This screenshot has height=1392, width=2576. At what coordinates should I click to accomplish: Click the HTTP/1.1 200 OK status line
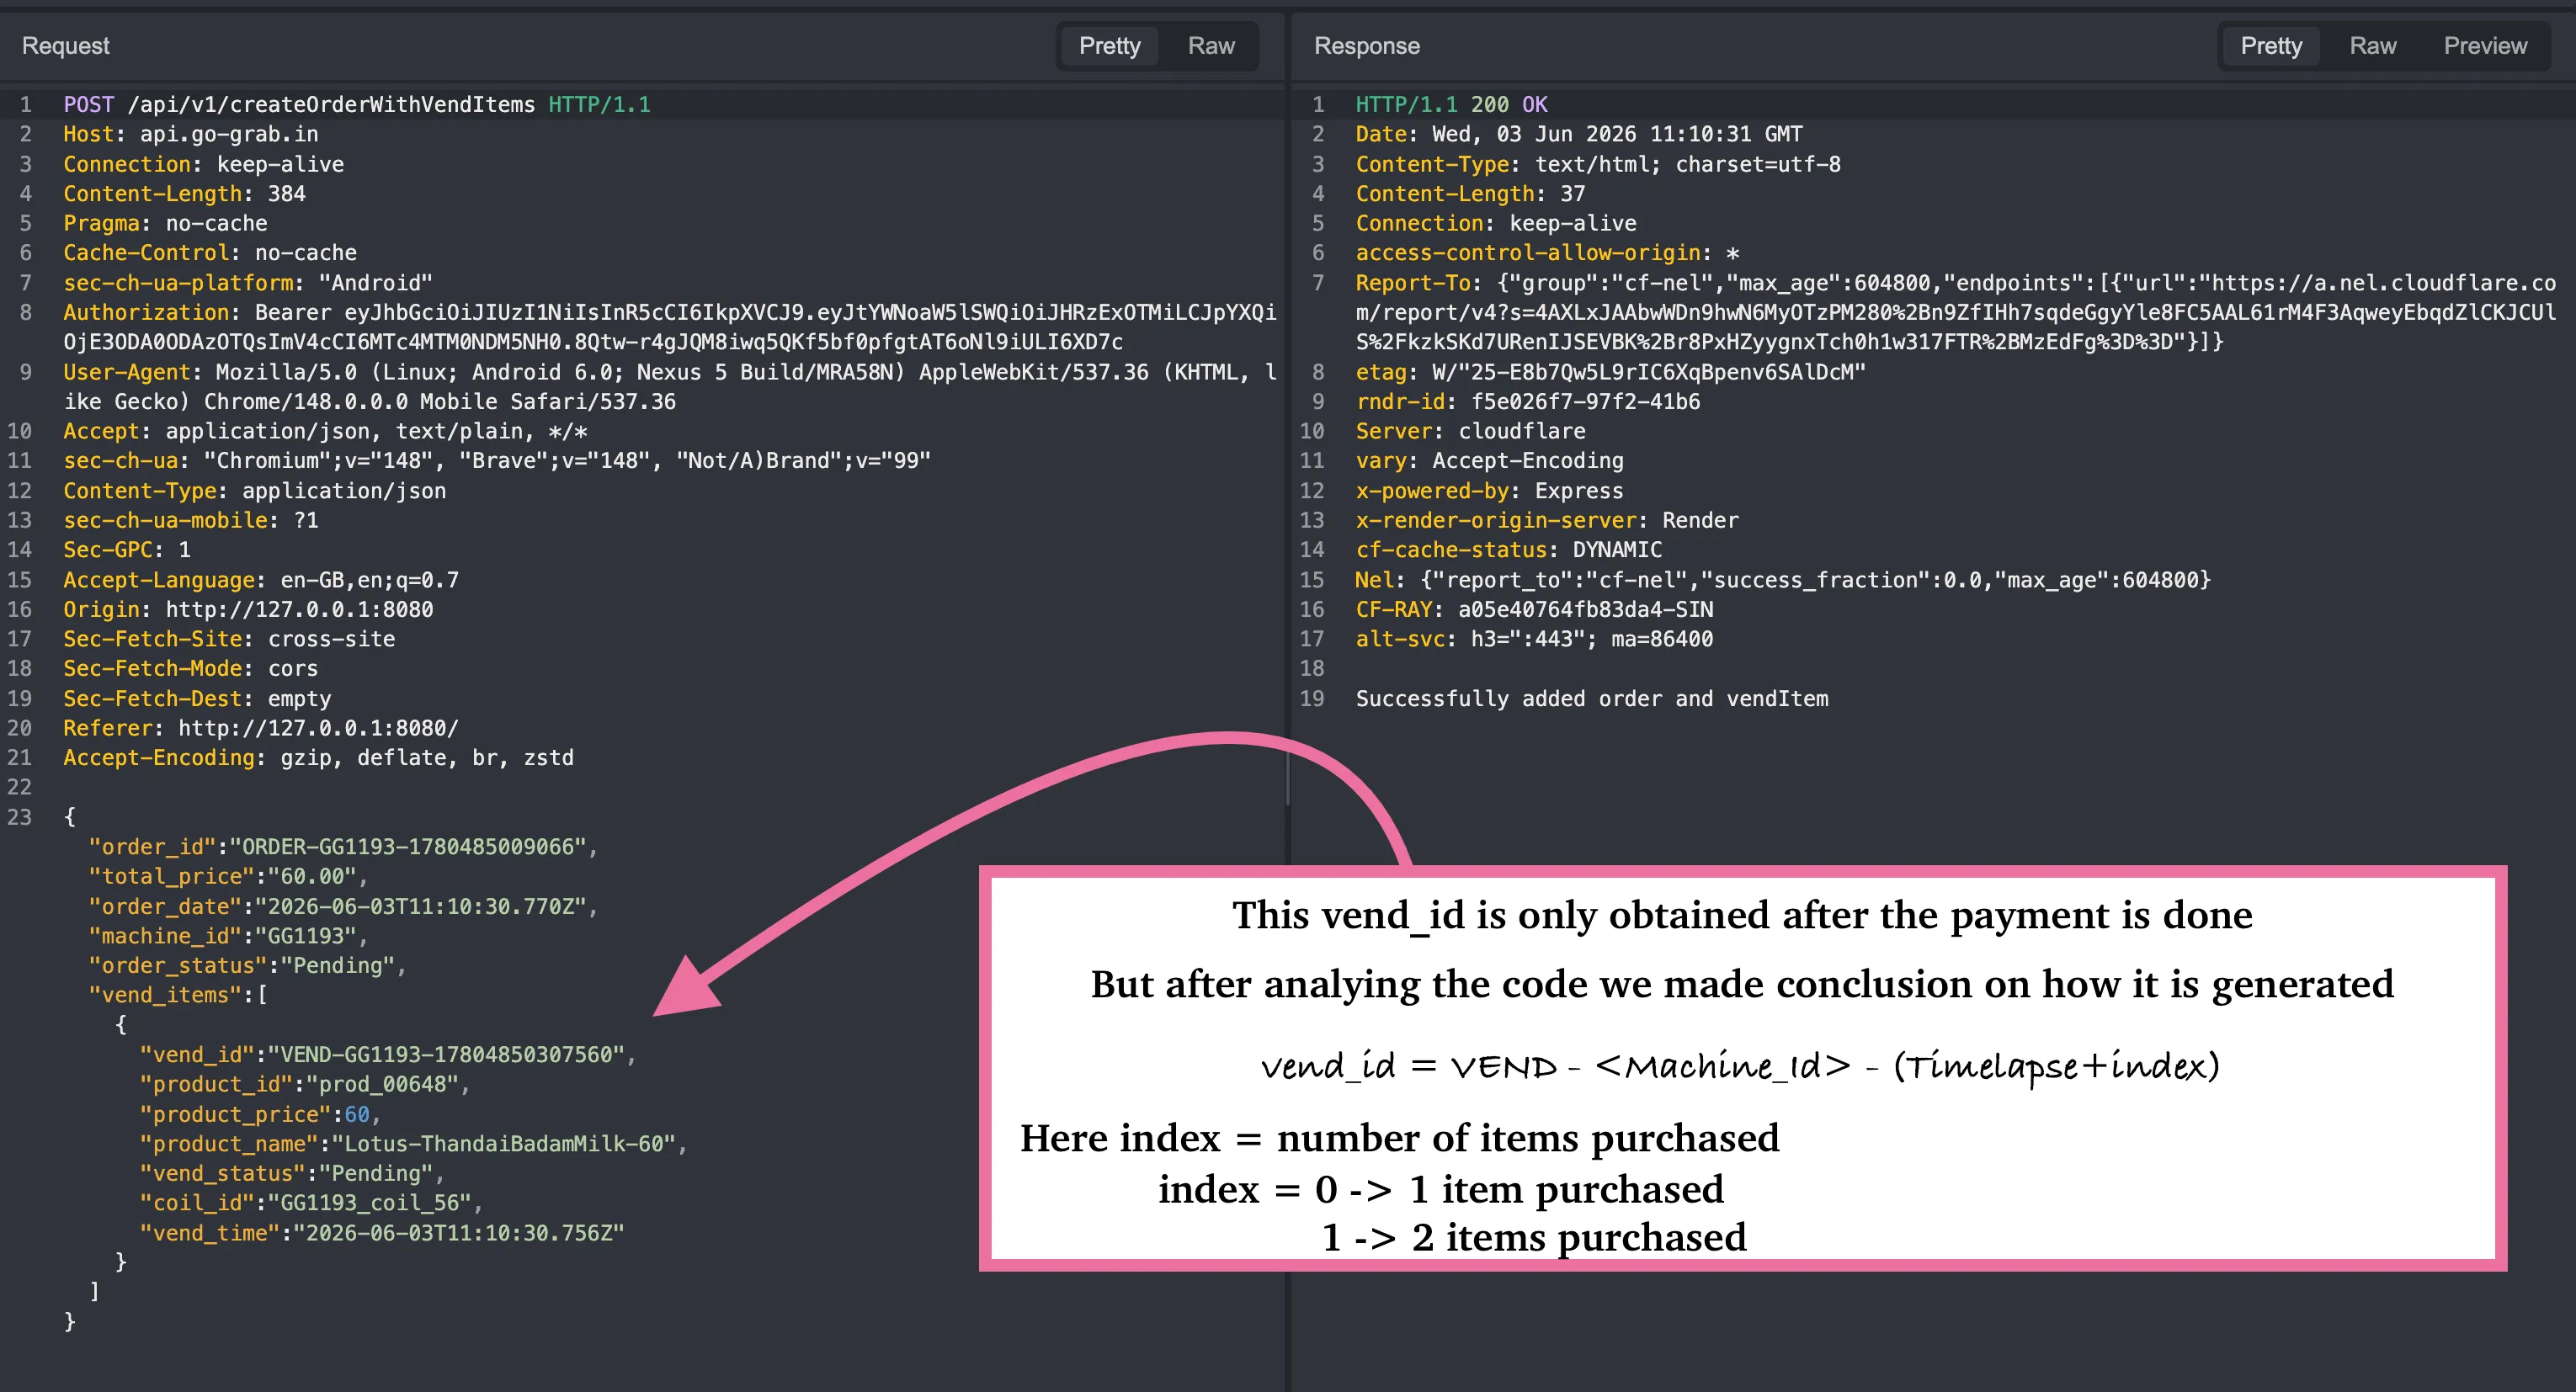[1451, 104]
